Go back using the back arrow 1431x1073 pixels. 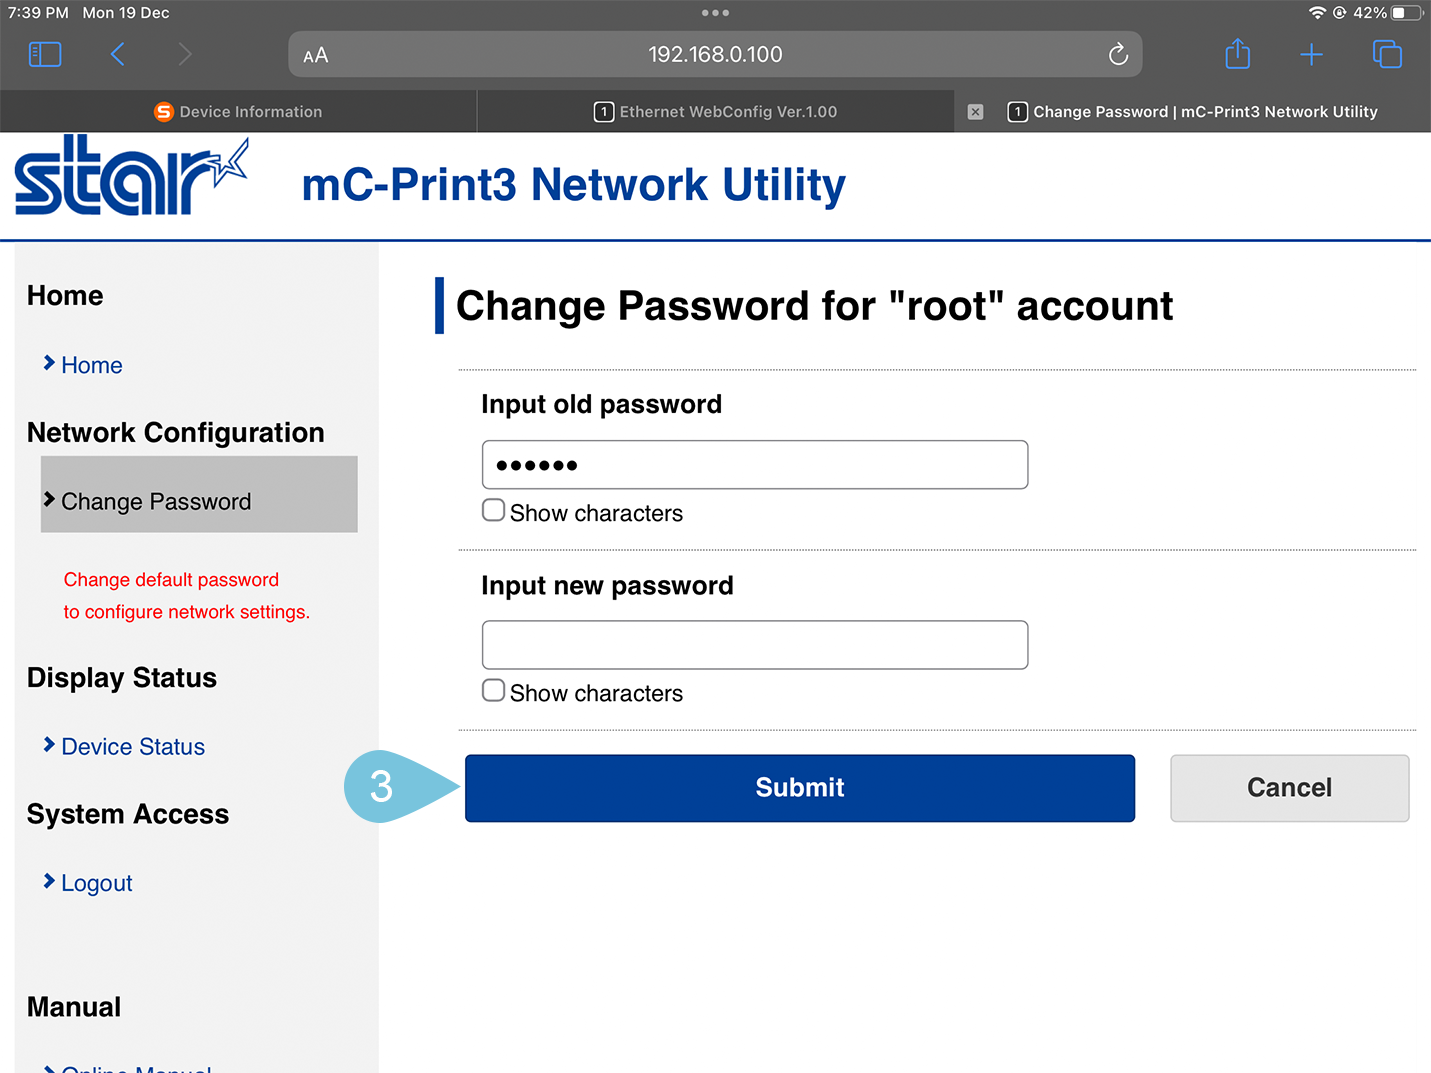(118, 54)
